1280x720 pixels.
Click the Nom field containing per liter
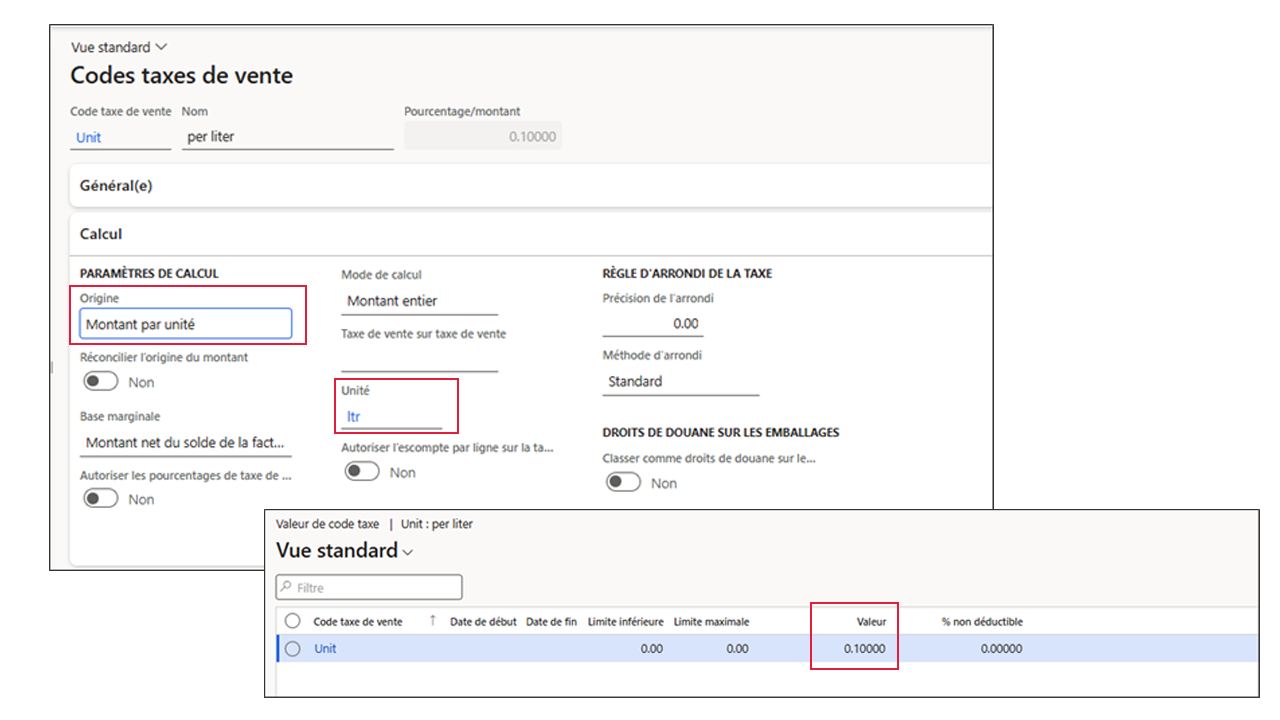pyautogui.click(x=288, y=137)
